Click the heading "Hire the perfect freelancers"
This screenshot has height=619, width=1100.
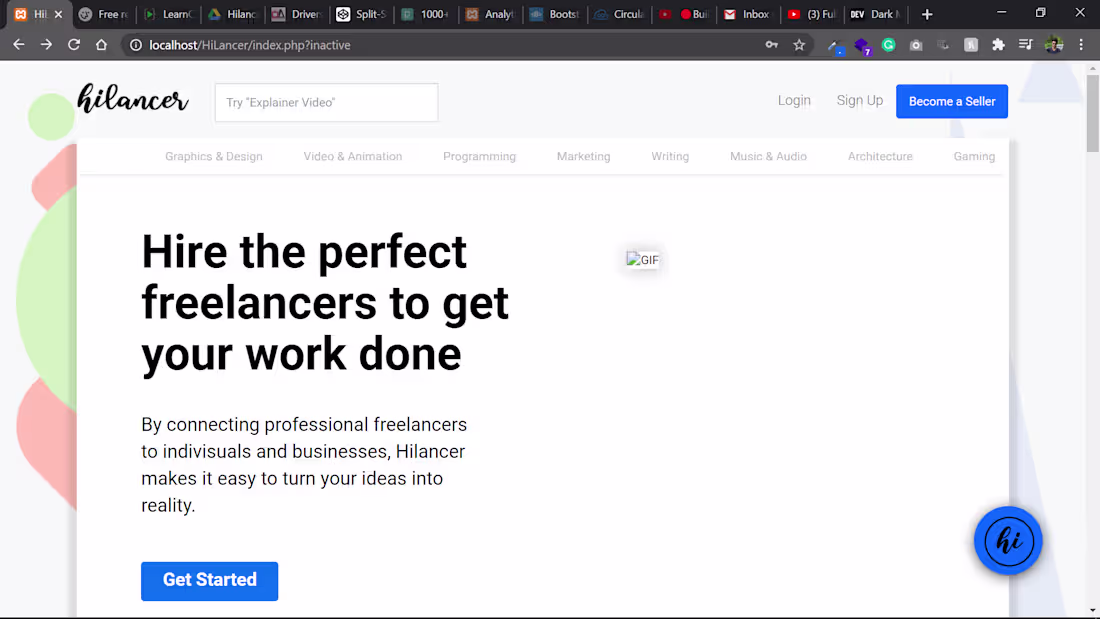[325, 303]
